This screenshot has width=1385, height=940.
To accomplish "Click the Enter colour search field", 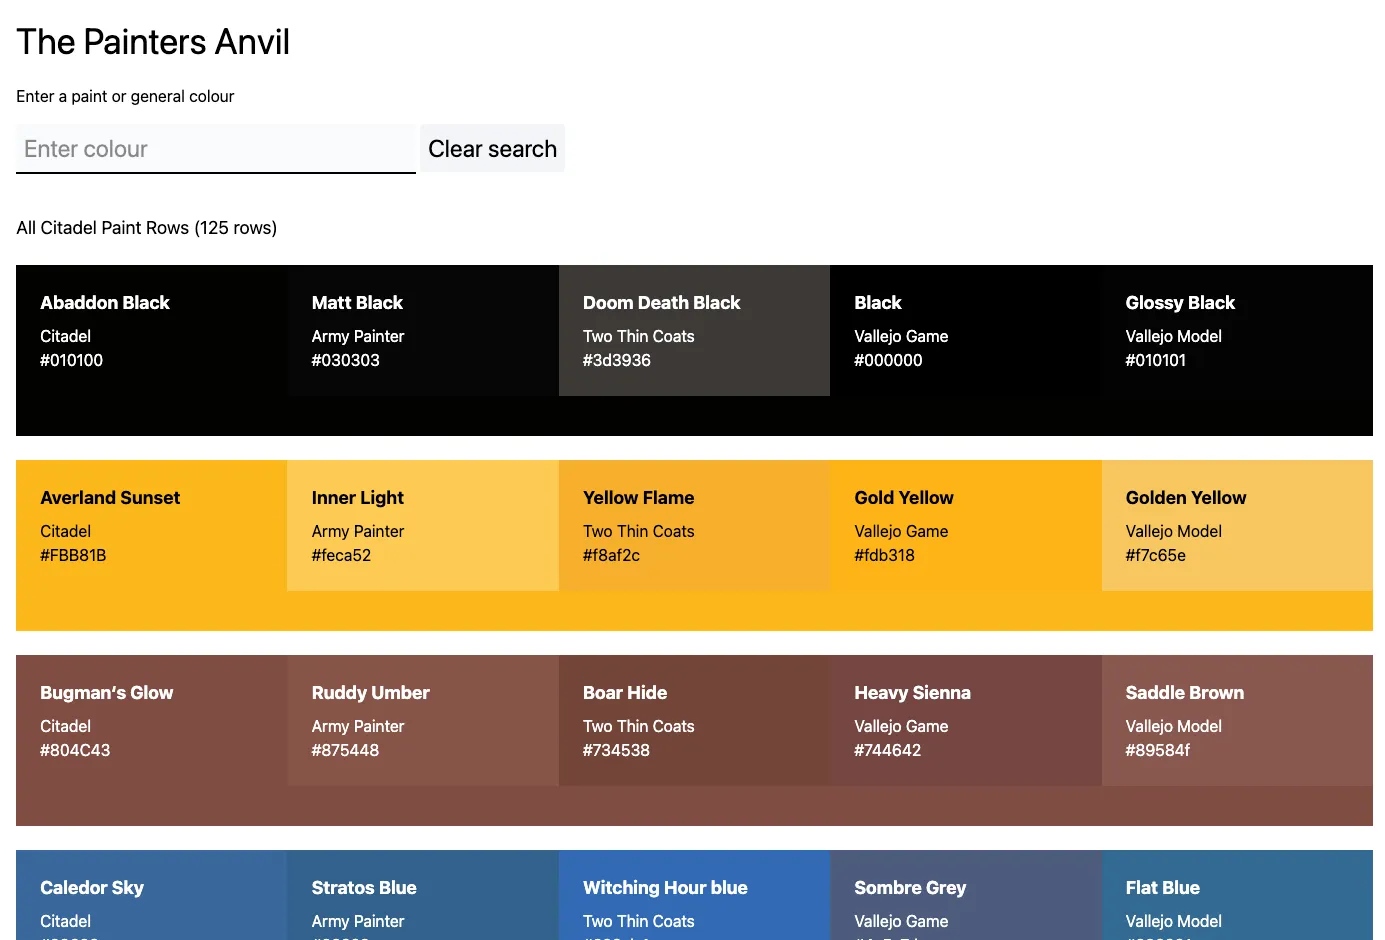I will (215, 149).
